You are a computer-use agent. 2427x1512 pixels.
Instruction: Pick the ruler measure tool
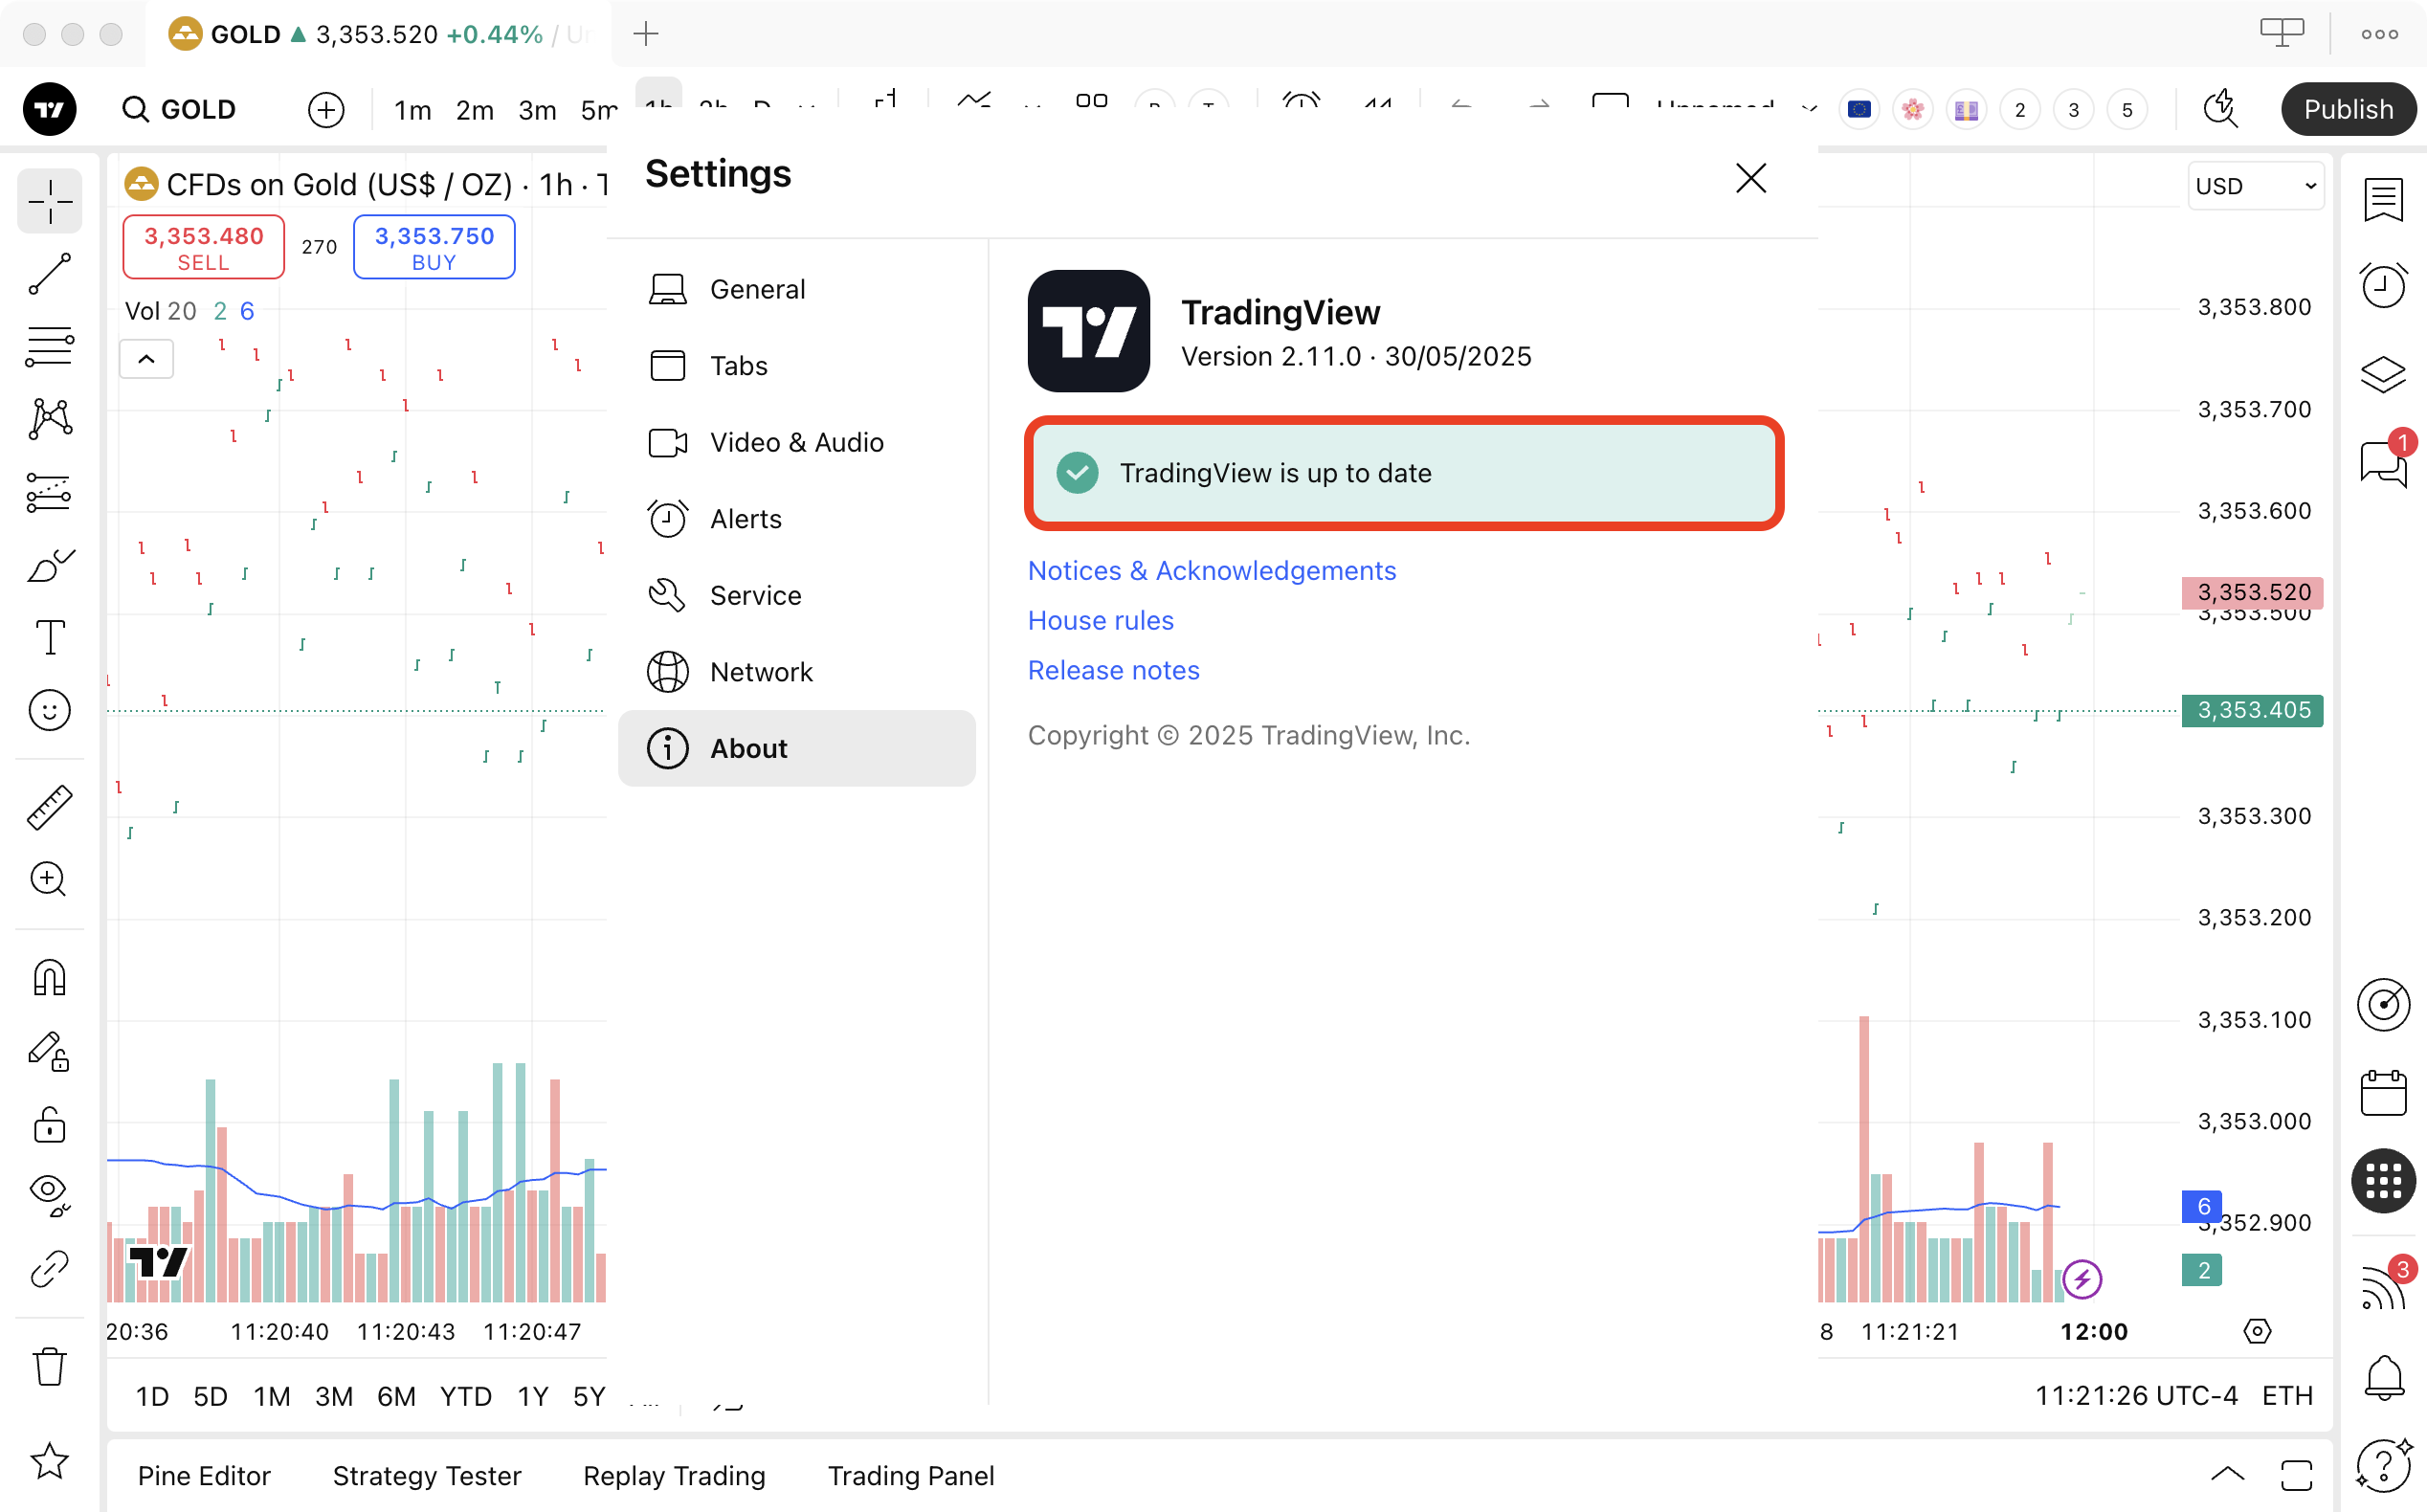(x=49, y=807)
